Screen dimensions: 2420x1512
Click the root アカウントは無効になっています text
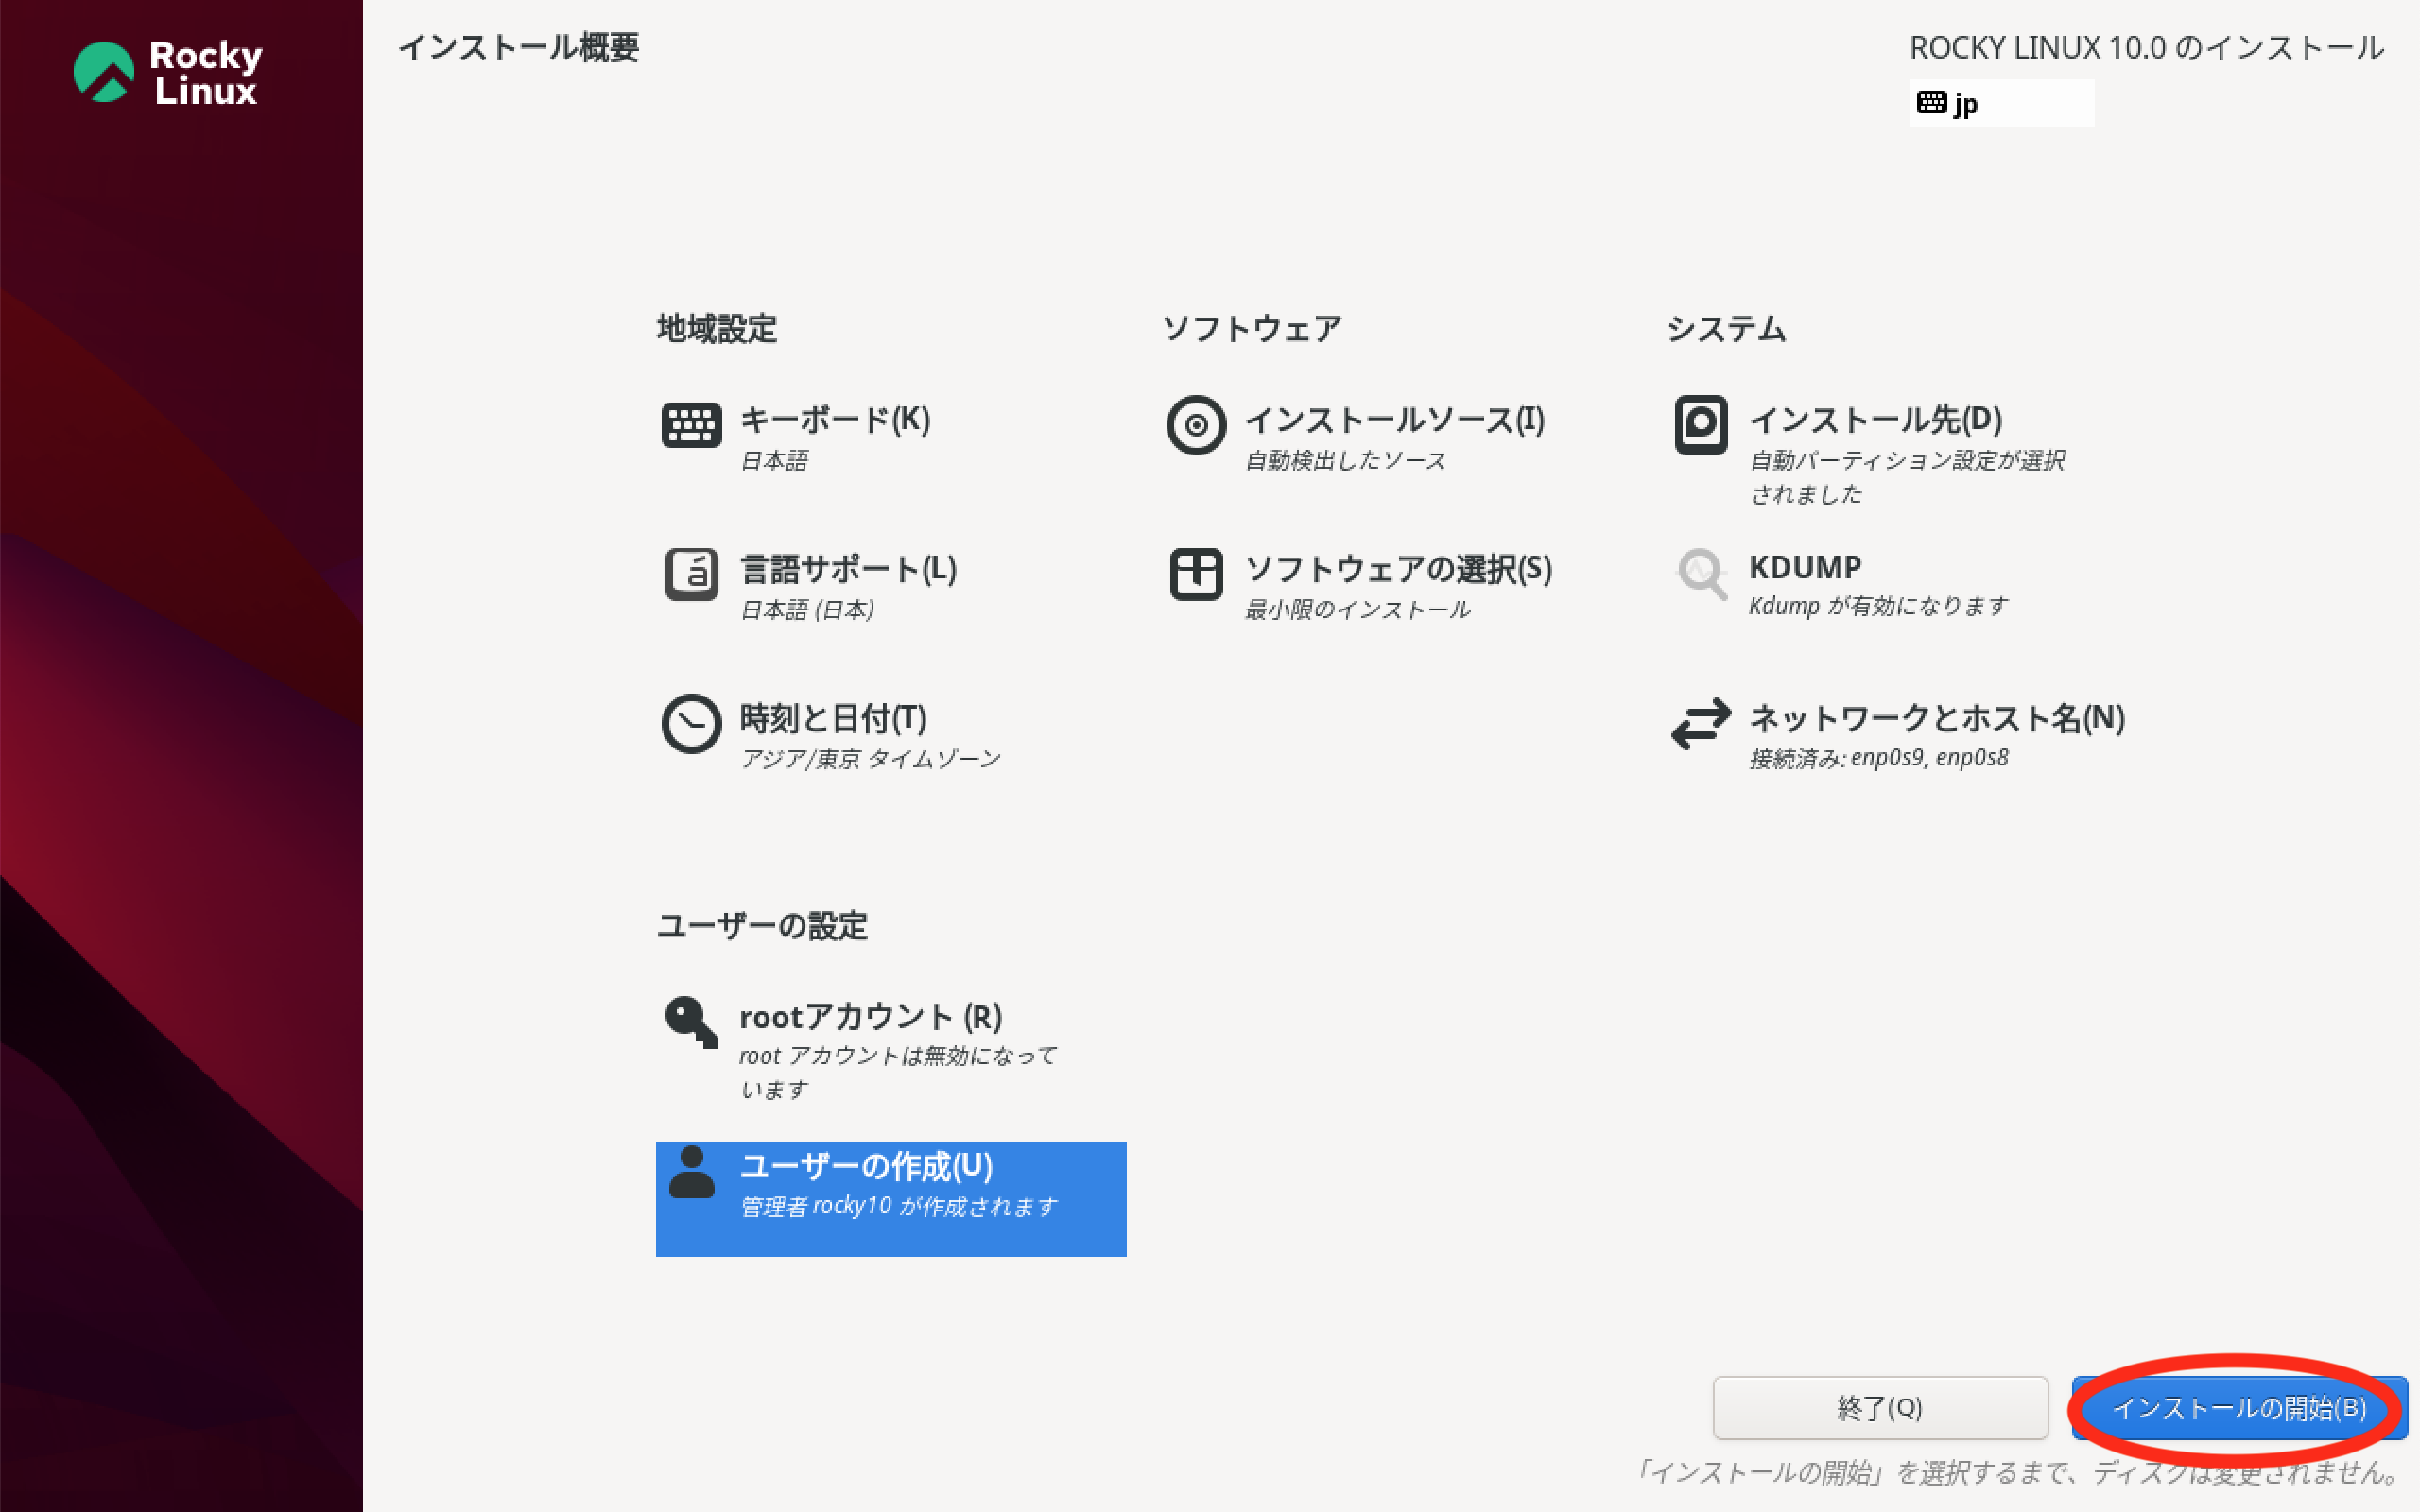pyautogui.click(x=897, y=1072)
